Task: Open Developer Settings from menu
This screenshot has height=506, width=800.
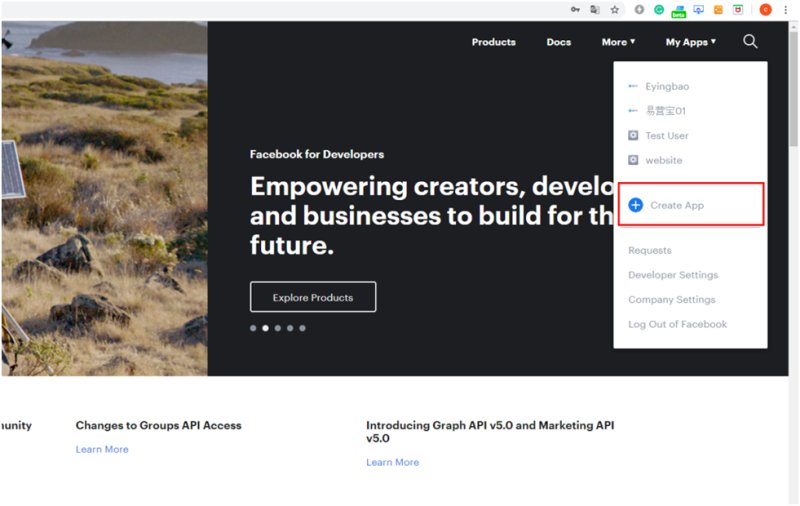Action: [673, 275]
